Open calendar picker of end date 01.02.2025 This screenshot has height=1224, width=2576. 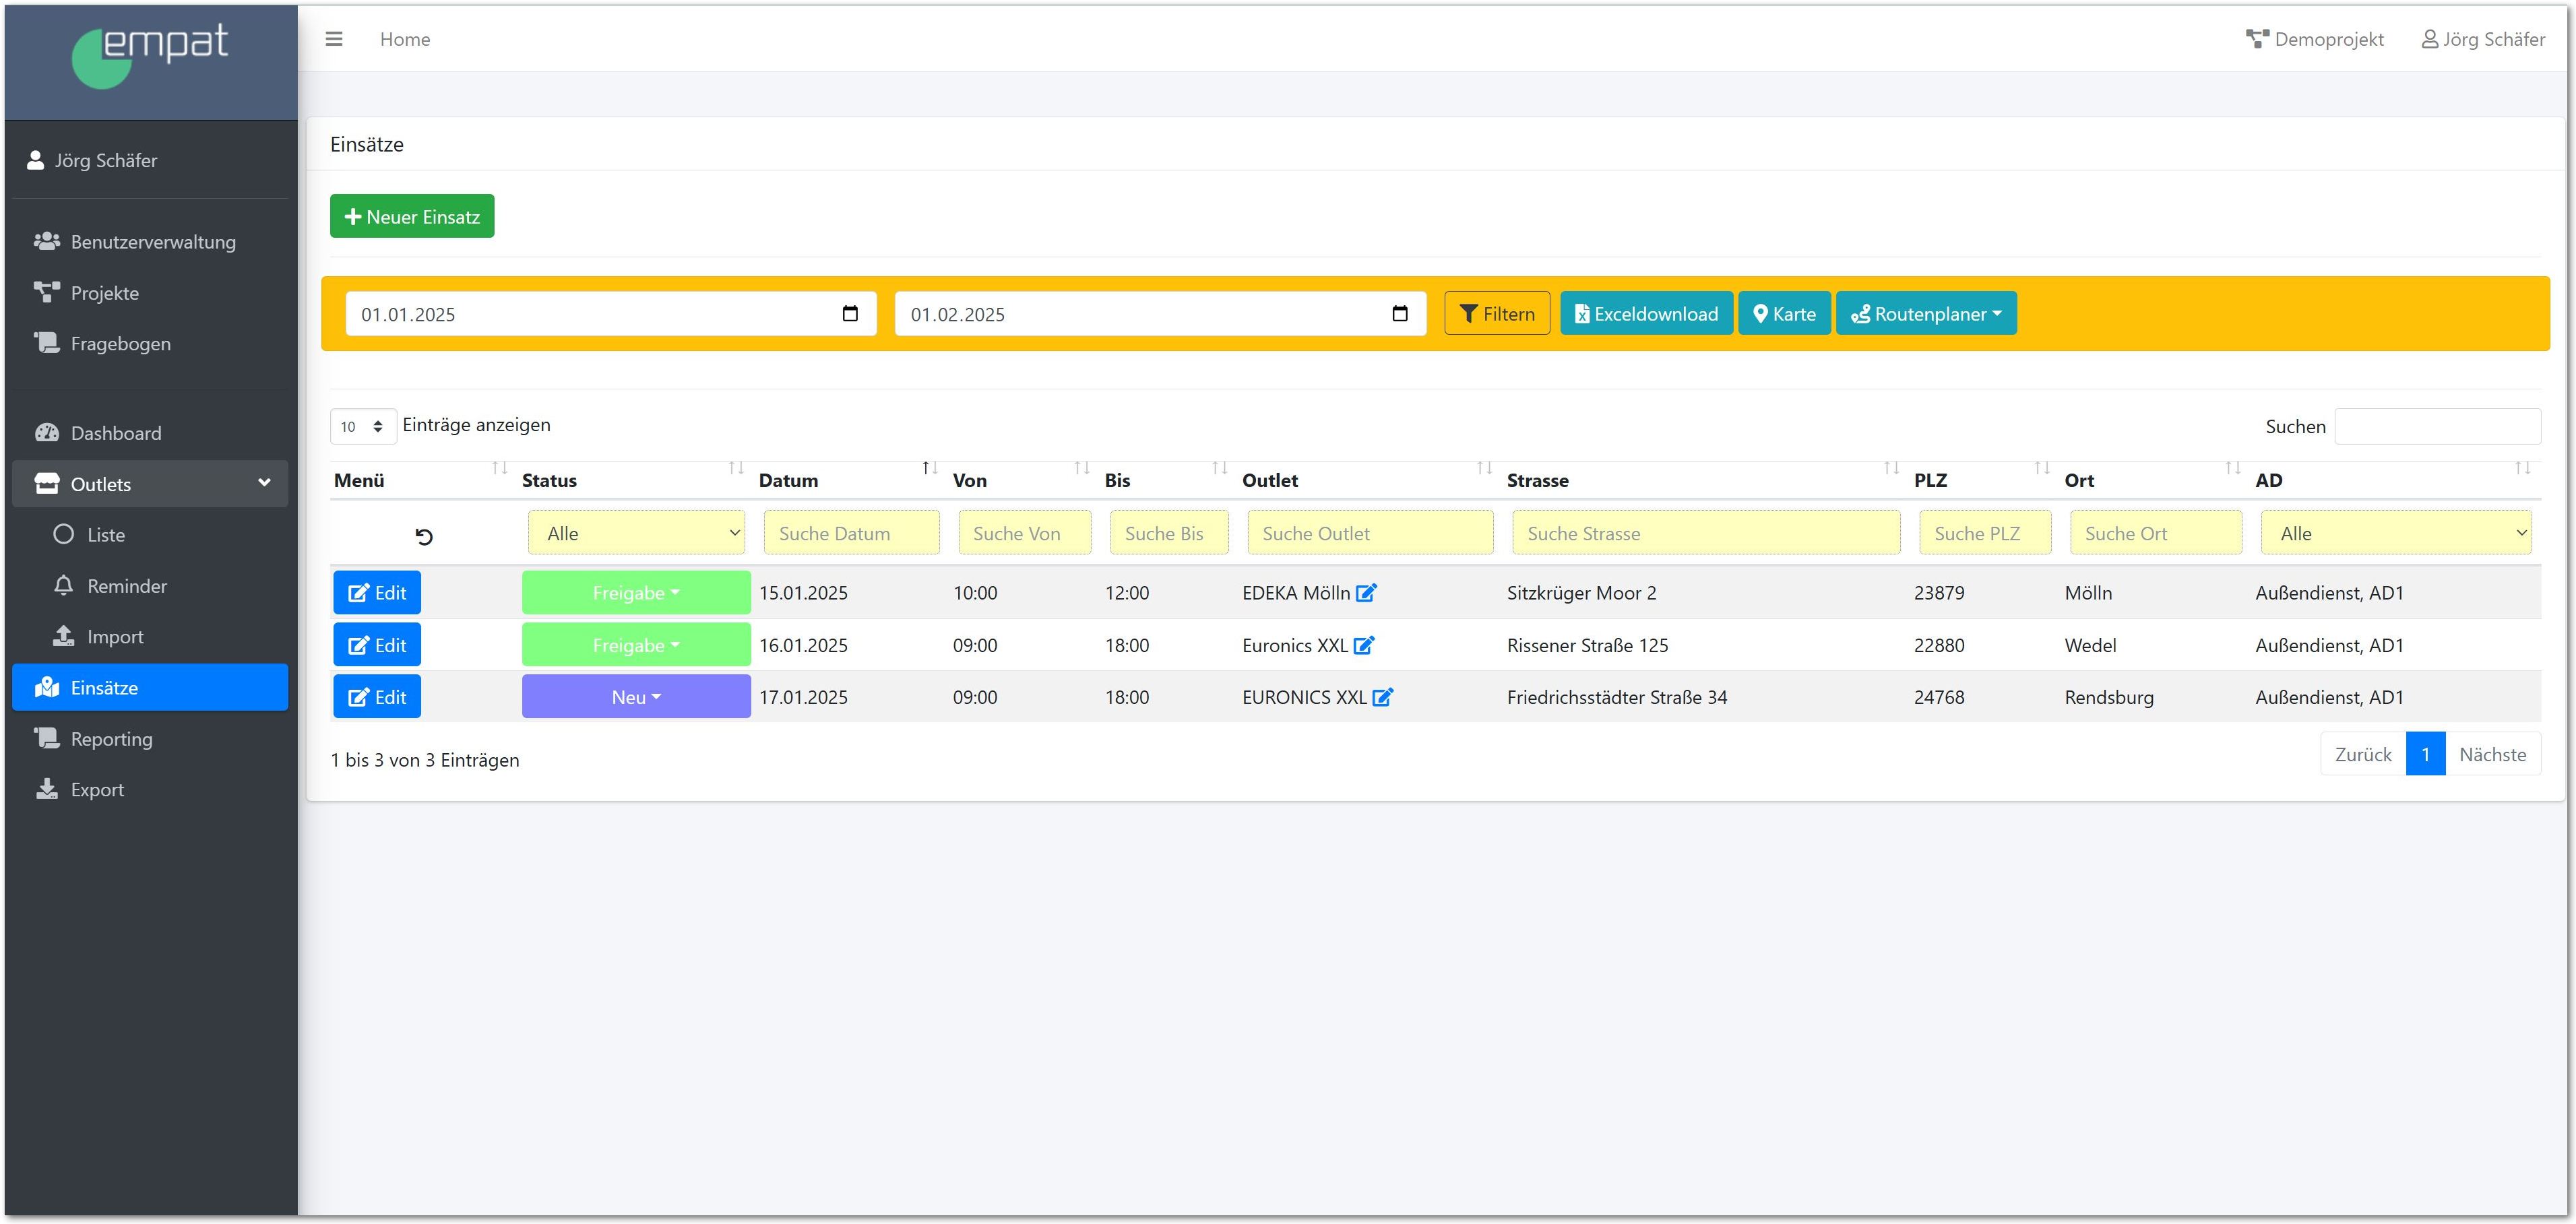1399,314
